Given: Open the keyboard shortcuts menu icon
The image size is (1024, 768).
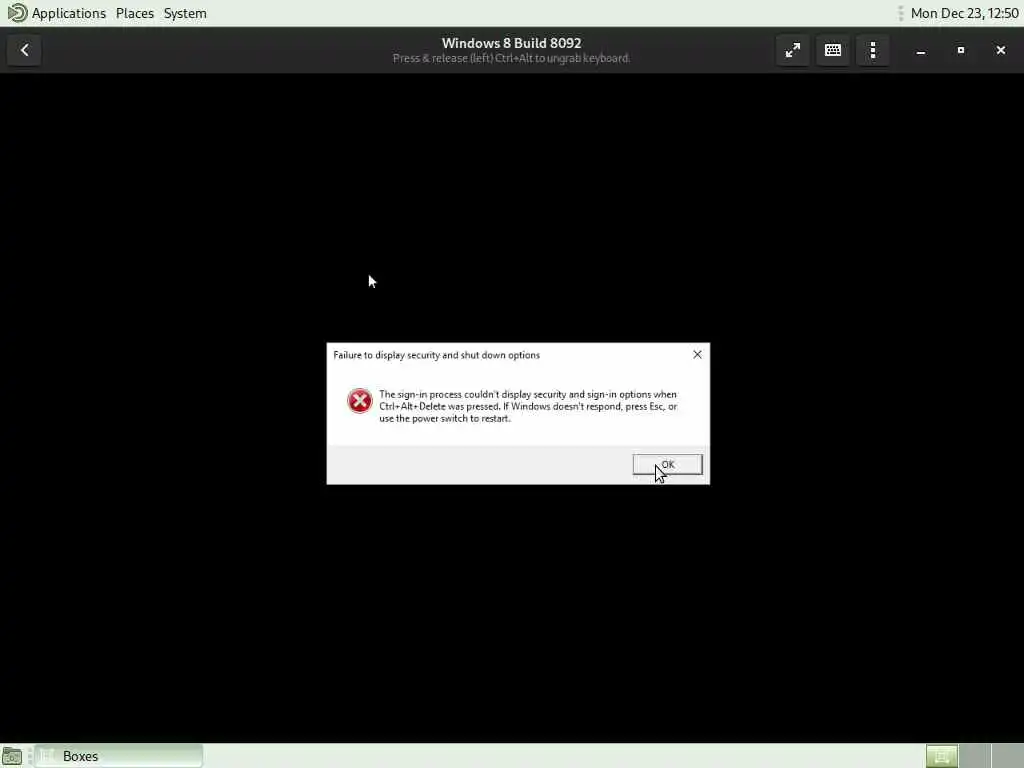Looking at the screenshot, I should point(833,50).
